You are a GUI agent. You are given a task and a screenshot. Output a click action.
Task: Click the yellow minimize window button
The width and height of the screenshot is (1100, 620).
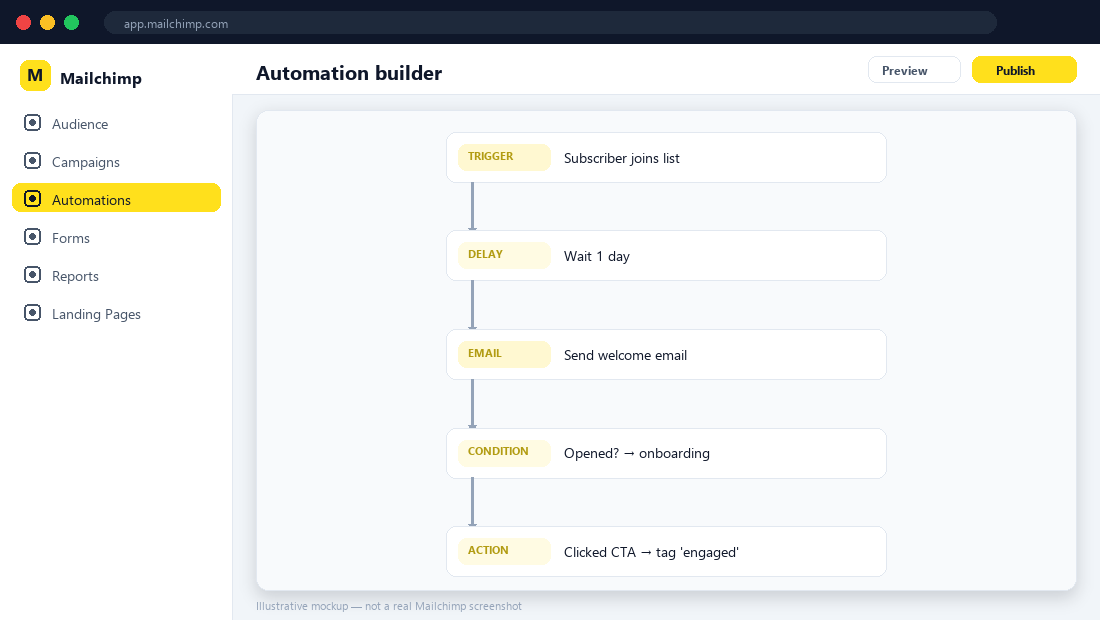click(47, 22)
